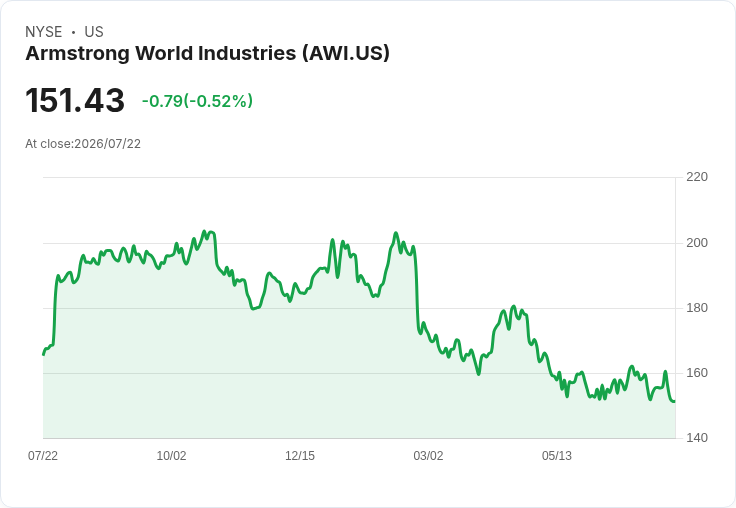Click the US market label

click(x=94, y=32)
